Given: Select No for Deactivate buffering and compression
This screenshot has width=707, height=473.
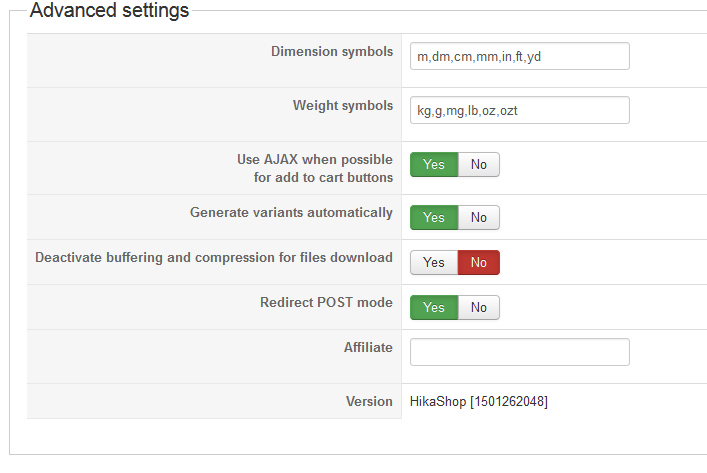Looking at the screenshot, I should [x=479, y=262].
